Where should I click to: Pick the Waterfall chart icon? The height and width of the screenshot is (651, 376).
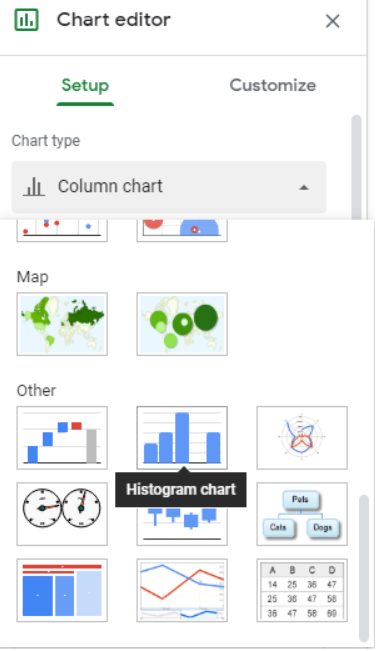click(62, 438)
